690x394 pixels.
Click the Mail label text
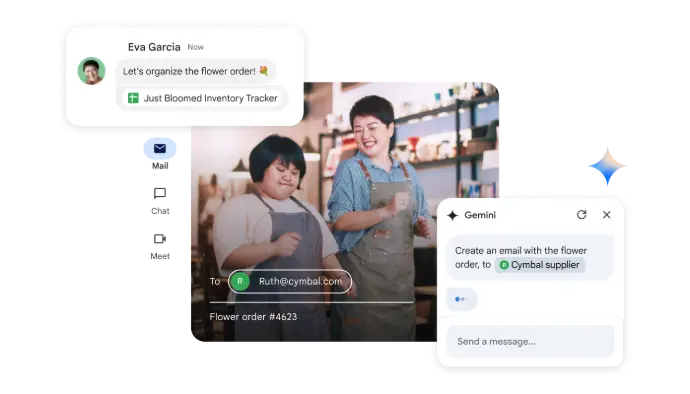coord(160,166)
